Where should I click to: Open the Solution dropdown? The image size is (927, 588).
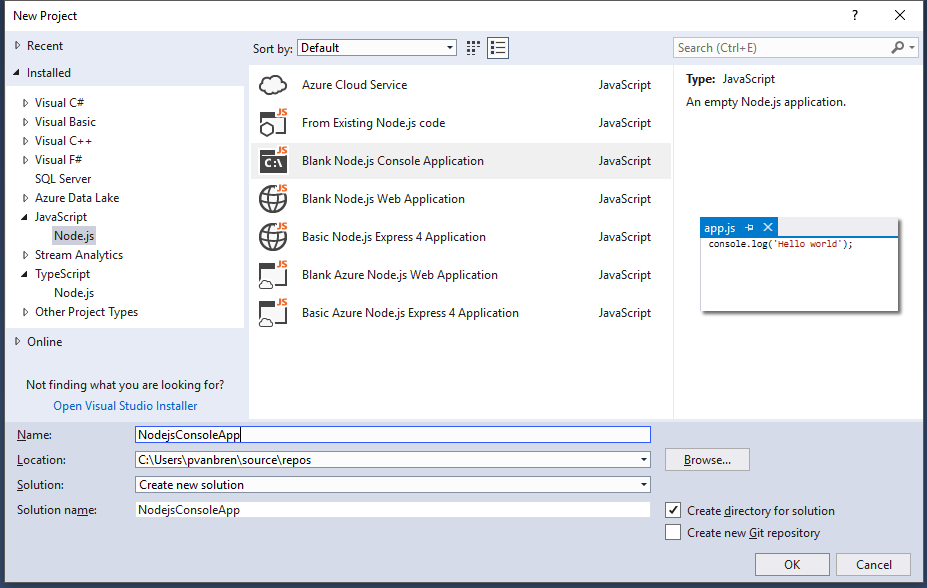393,485
